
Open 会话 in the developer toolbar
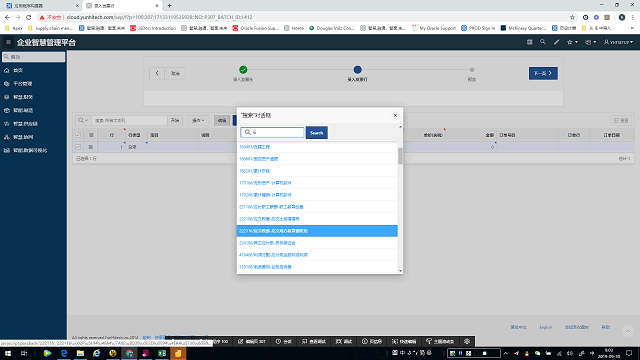point(284,342)
